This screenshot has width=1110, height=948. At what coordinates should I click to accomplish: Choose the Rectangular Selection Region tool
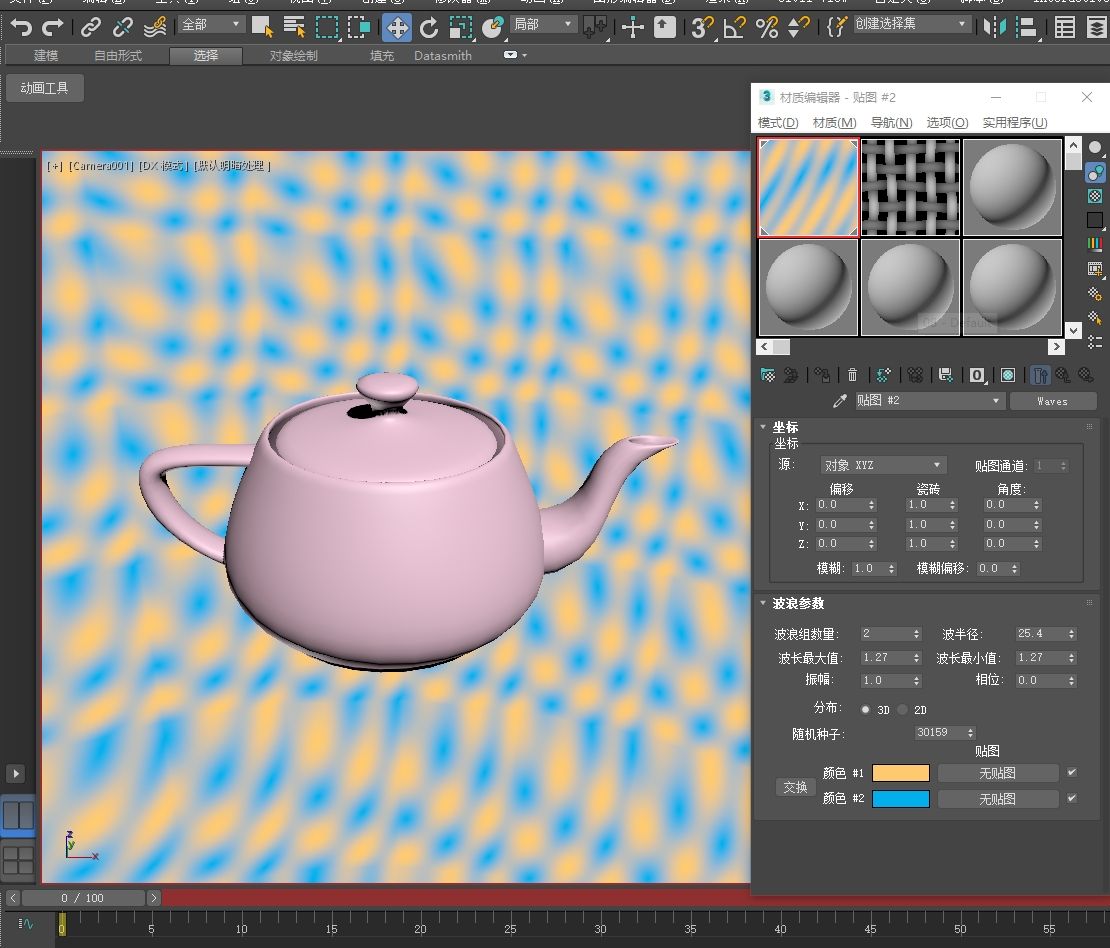click(x=327, y=28)
